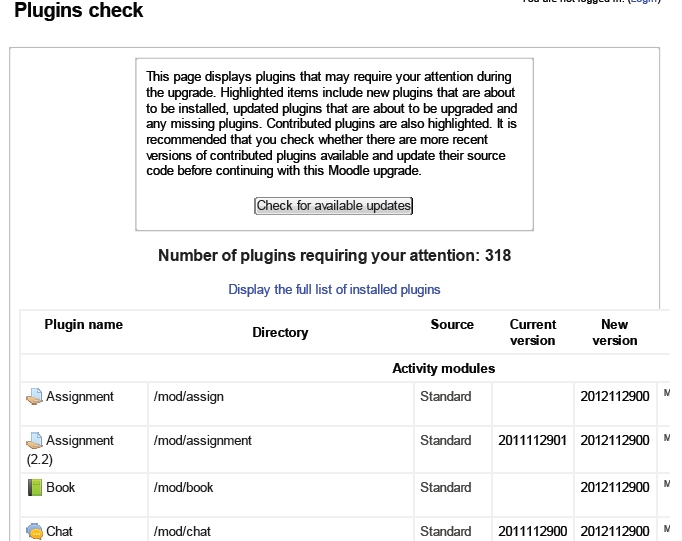Select the New version column header
The image size is (682, 541).
click(x=614, y=333)
